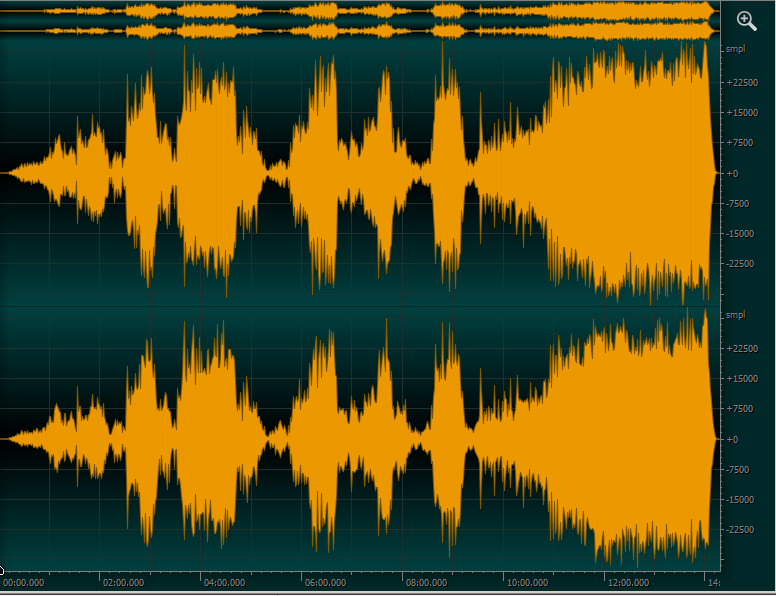Click +7500 on the lower channel's amplitude scale
The height and width of the screenshot is (596, 776).
740,409
